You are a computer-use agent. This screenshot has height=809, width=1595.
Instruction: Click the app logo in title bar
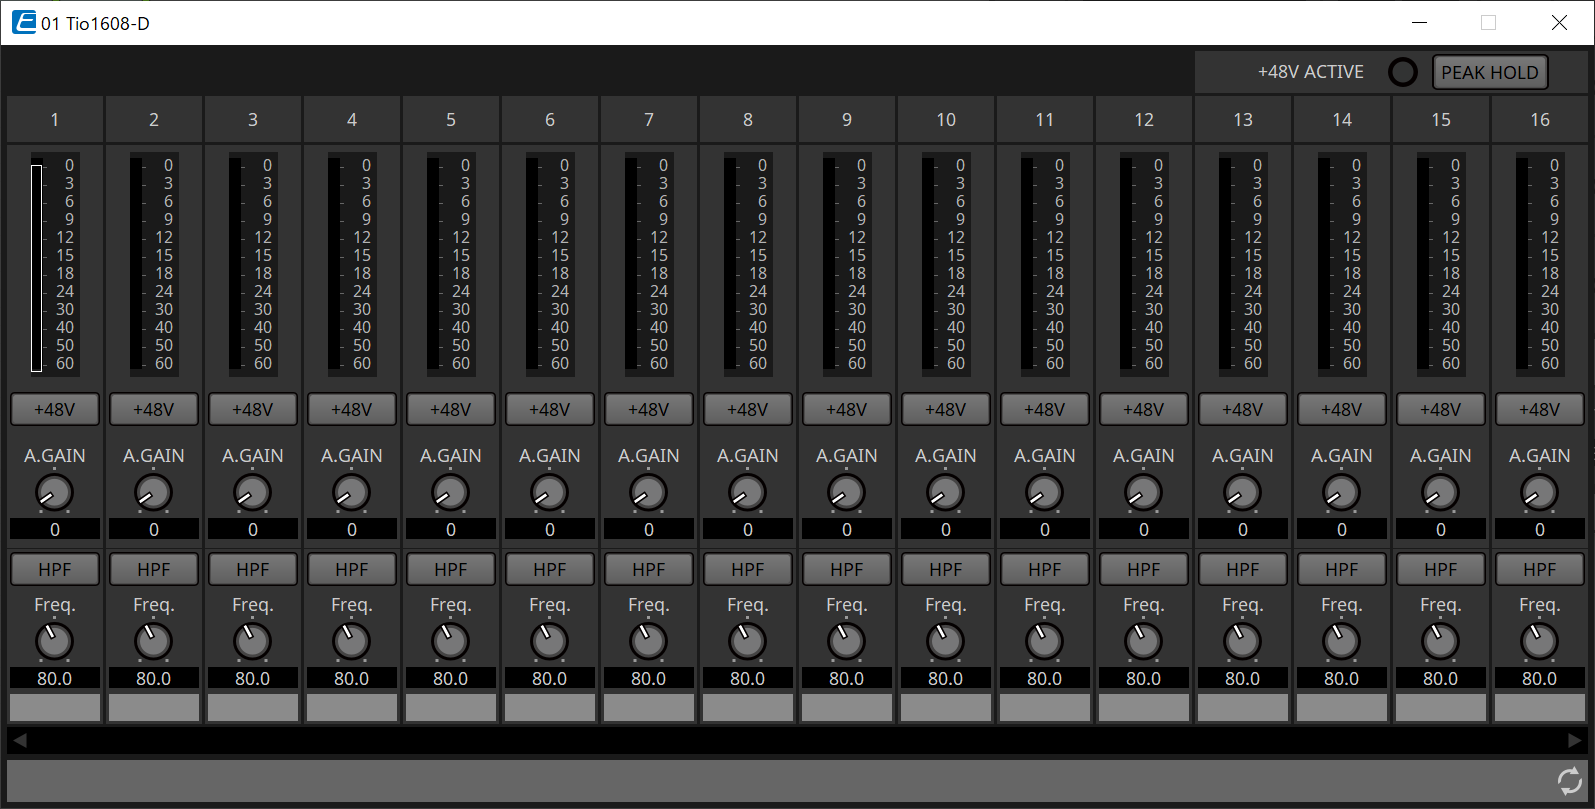24,22
